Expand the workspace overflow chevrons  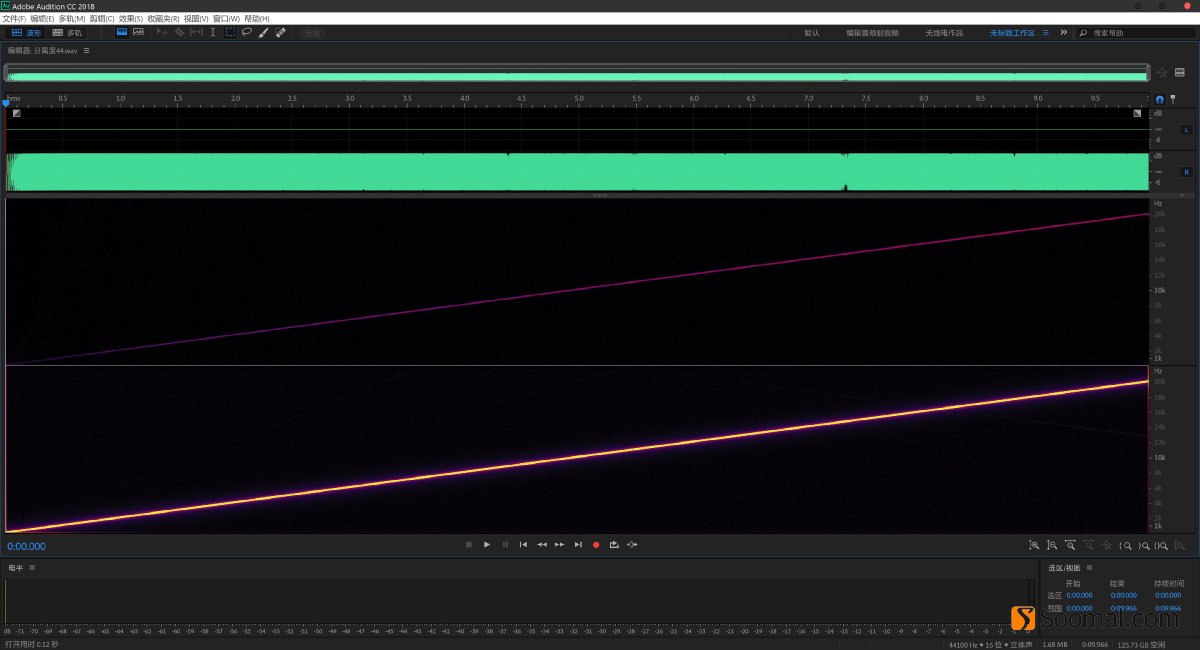click(1062, 32)
